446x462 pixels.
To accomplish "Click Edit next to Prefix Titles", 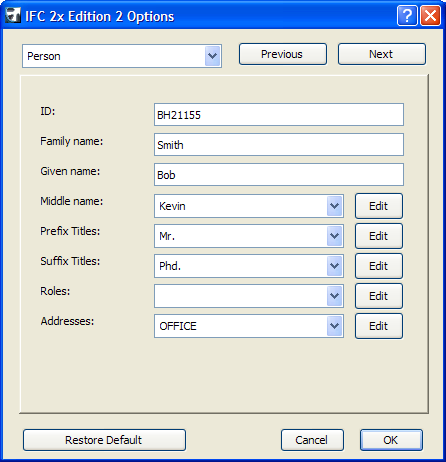I will [379, 236].
